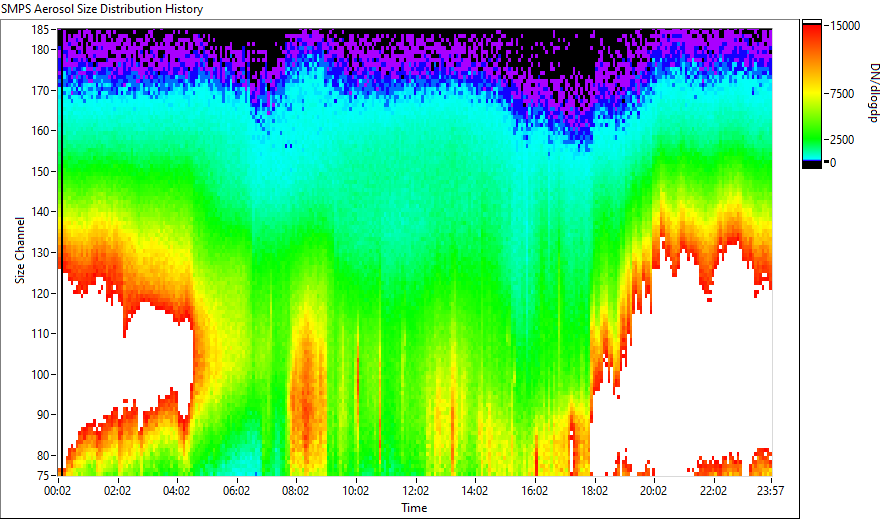Click the 2500 color scale label
This screenshot has height=519, width=884.
(842, 140)
